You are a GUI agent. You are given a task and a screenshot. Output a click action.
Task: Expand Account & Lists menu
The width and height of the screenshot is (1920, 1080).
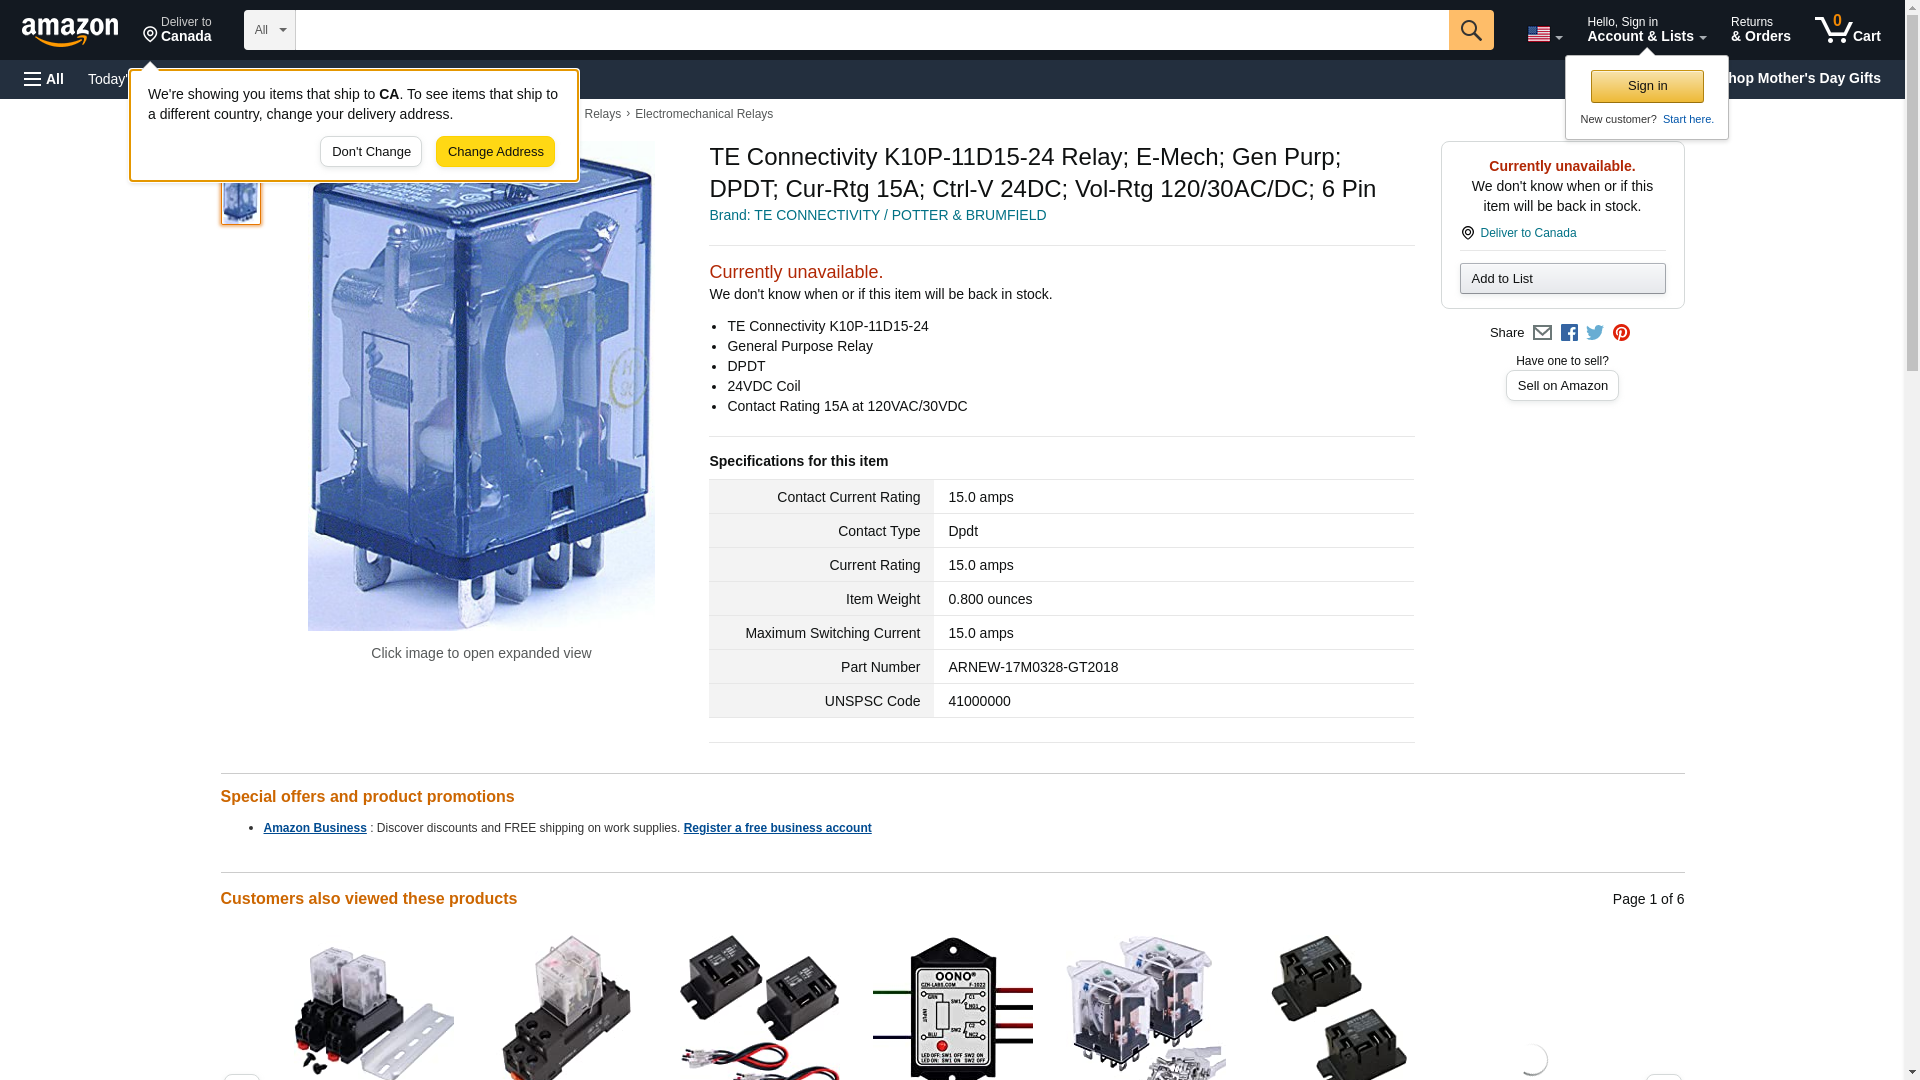(x=1646, y=29)
